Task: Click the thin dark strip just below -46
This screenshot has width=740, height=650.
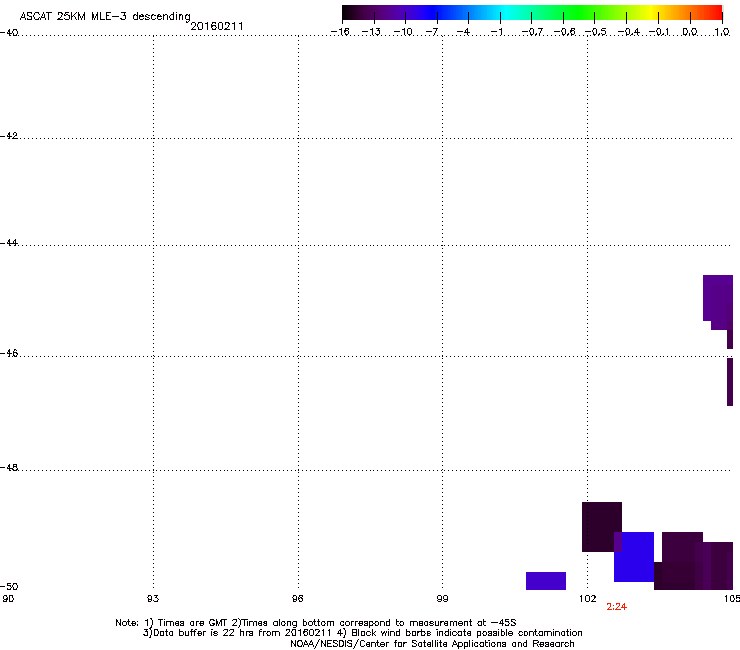Action: click(x=730, y=382)
